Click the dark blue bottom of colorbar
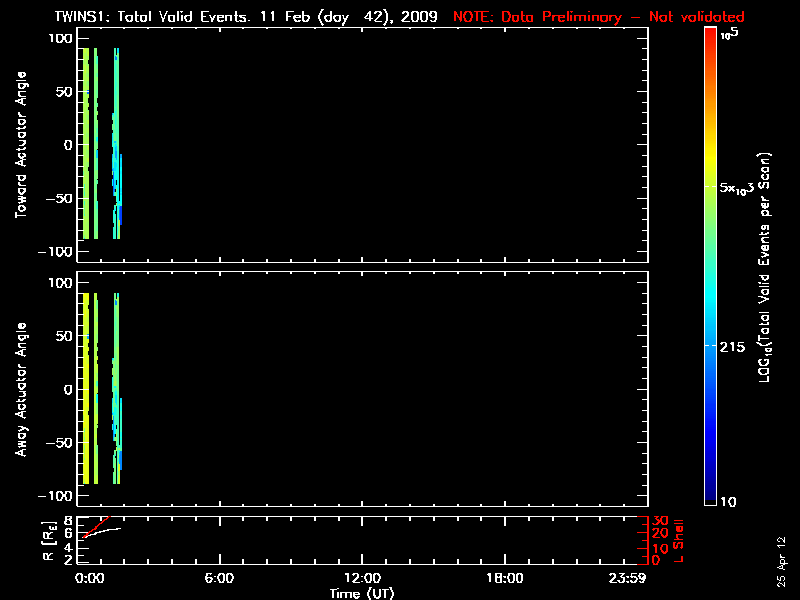 710,495
